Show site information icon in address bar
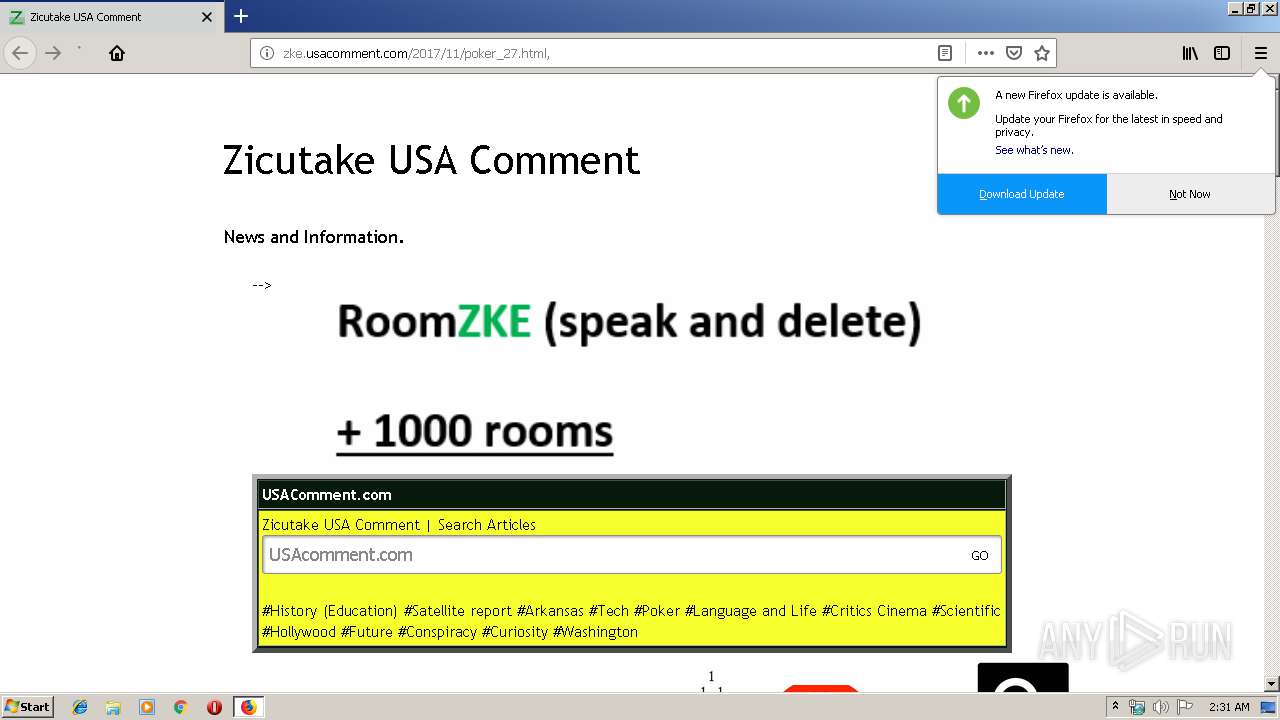 tap(266, 53)
